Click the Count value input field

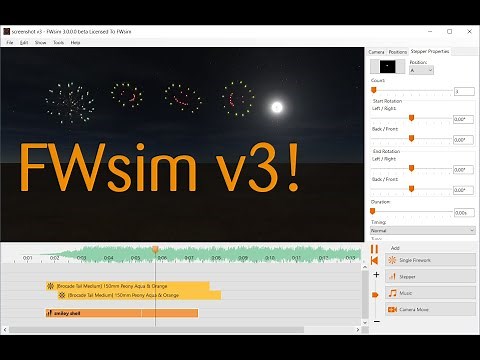(464, 91)
